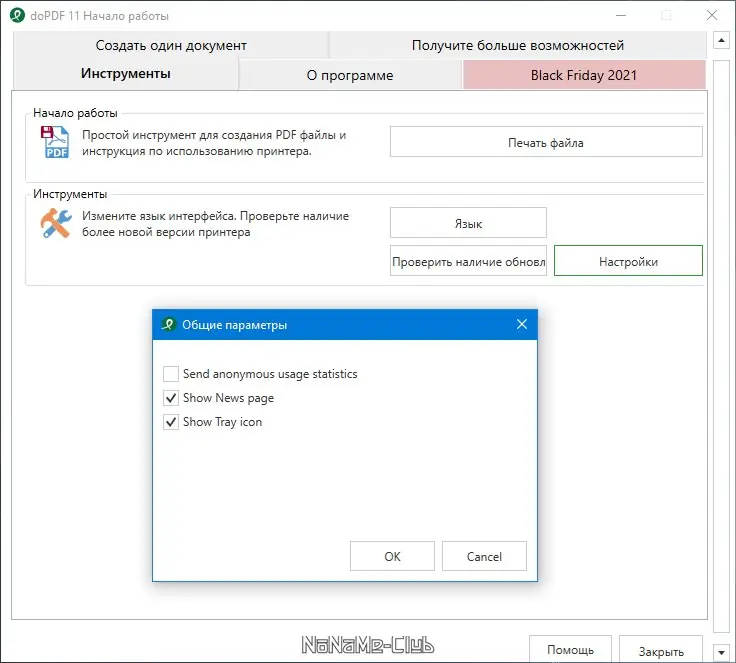This screenshot has width=736, height=663.
Task: Click the scrollbar down arrow
Action: coord(721,653)
